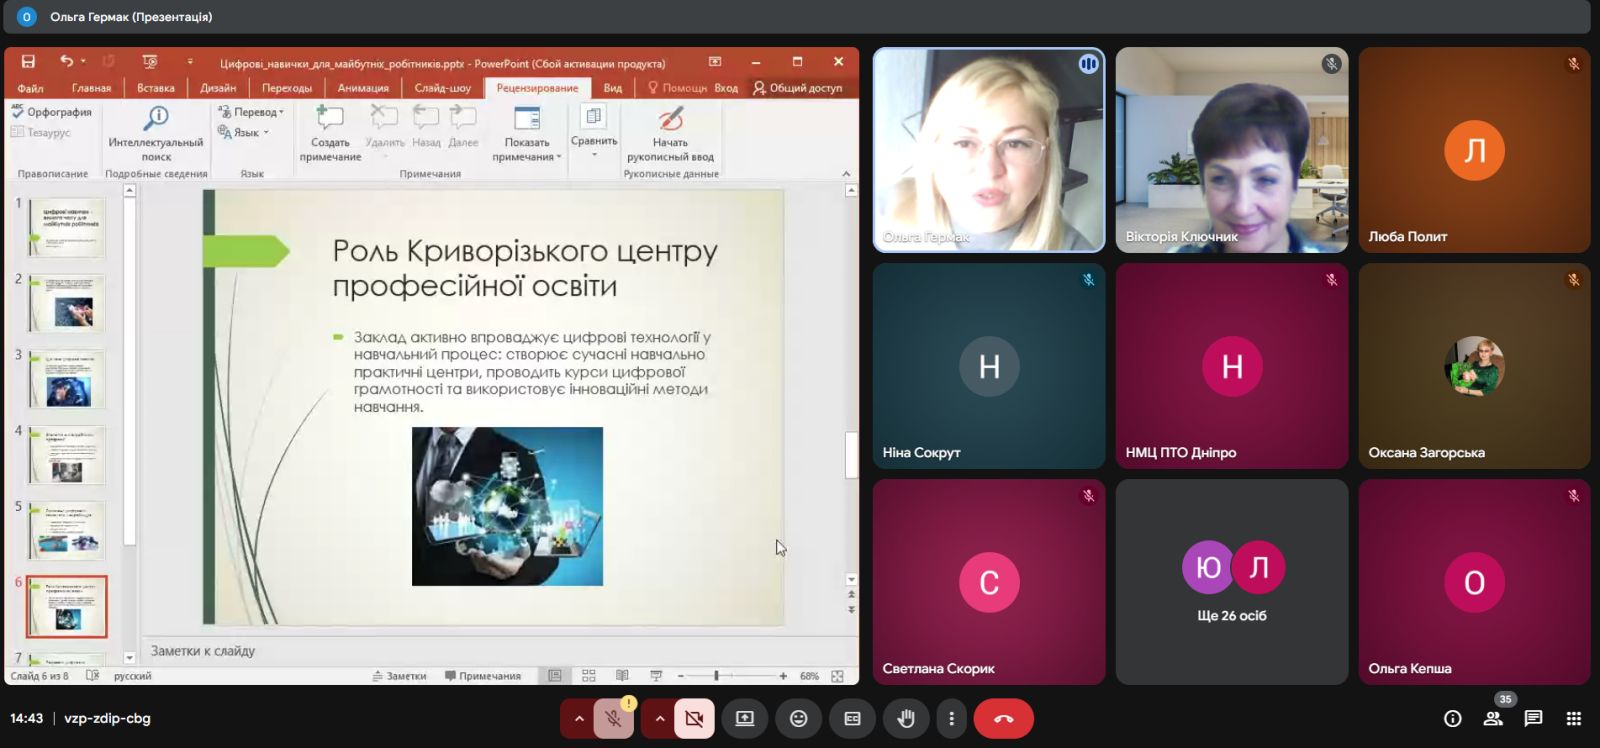Open chat with everyone panel
1600x748 pixels.
[1533, 718]
